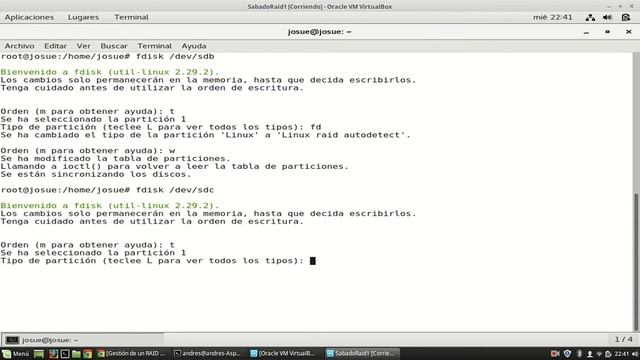
Task: Open the Editar menu
Action: (55, 46)
